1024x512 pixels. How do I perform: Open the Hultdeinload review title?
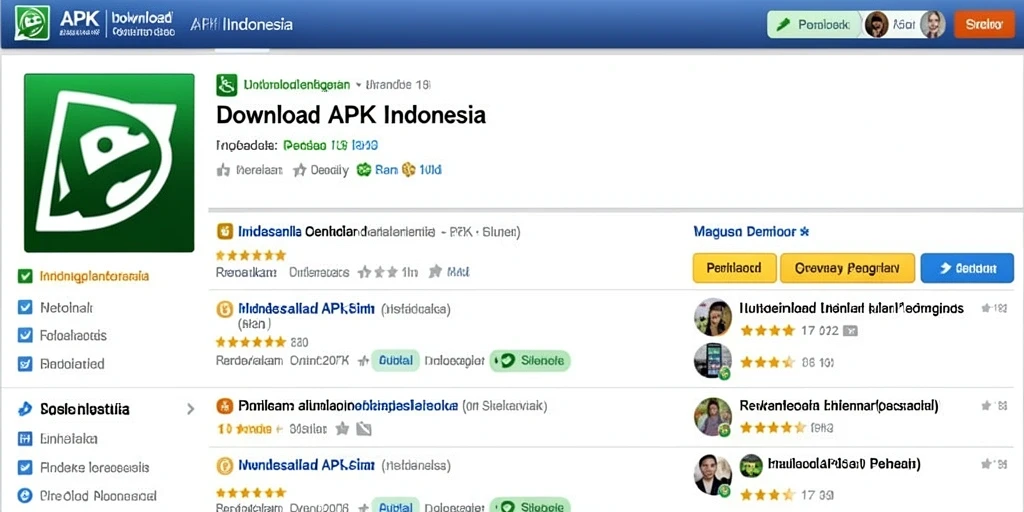click(x=852, y=308)
